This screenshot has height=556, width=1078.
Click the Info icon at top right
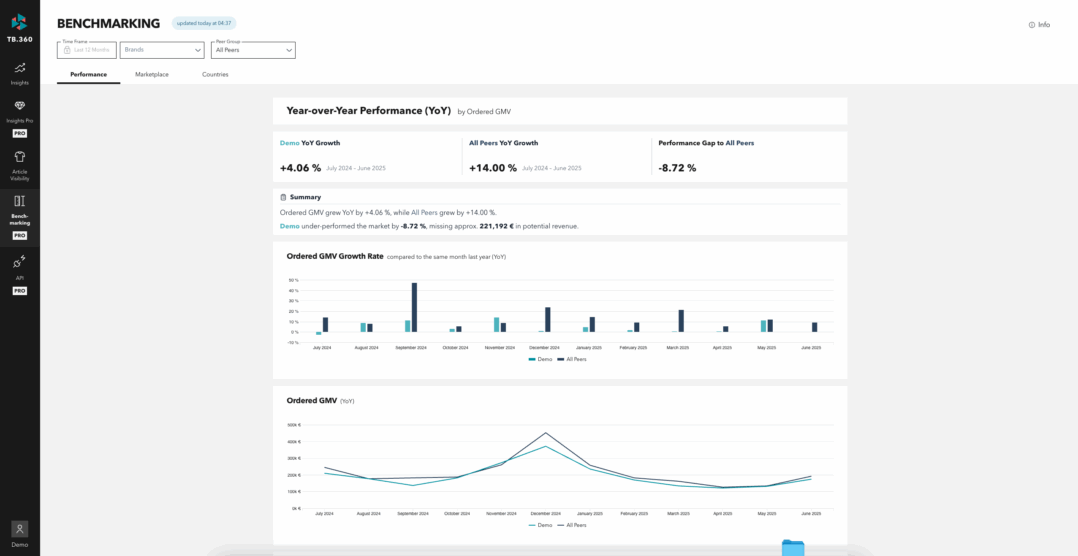coord(1032,25)
